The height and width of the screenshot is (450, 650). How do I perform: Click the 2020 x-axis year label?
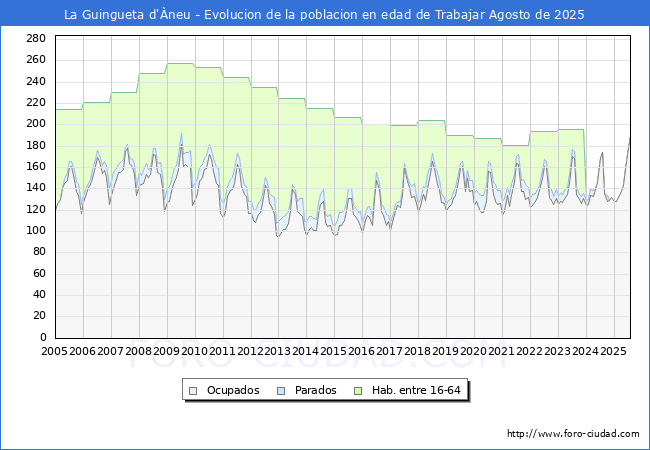[x=474, y=351]
